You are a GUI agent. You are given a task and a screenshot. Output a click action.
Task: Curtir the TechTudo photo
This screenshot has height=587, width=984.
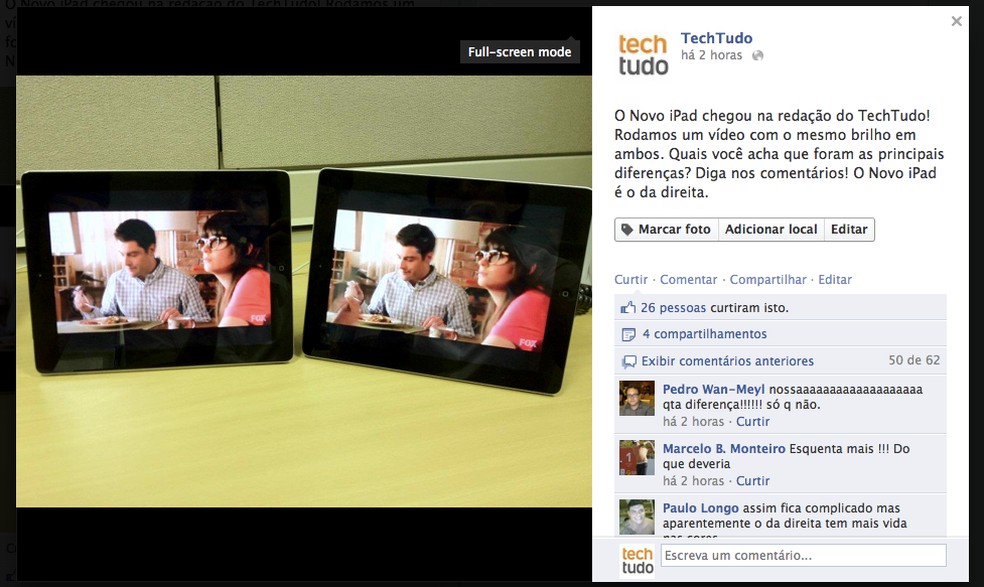[630, 279]
